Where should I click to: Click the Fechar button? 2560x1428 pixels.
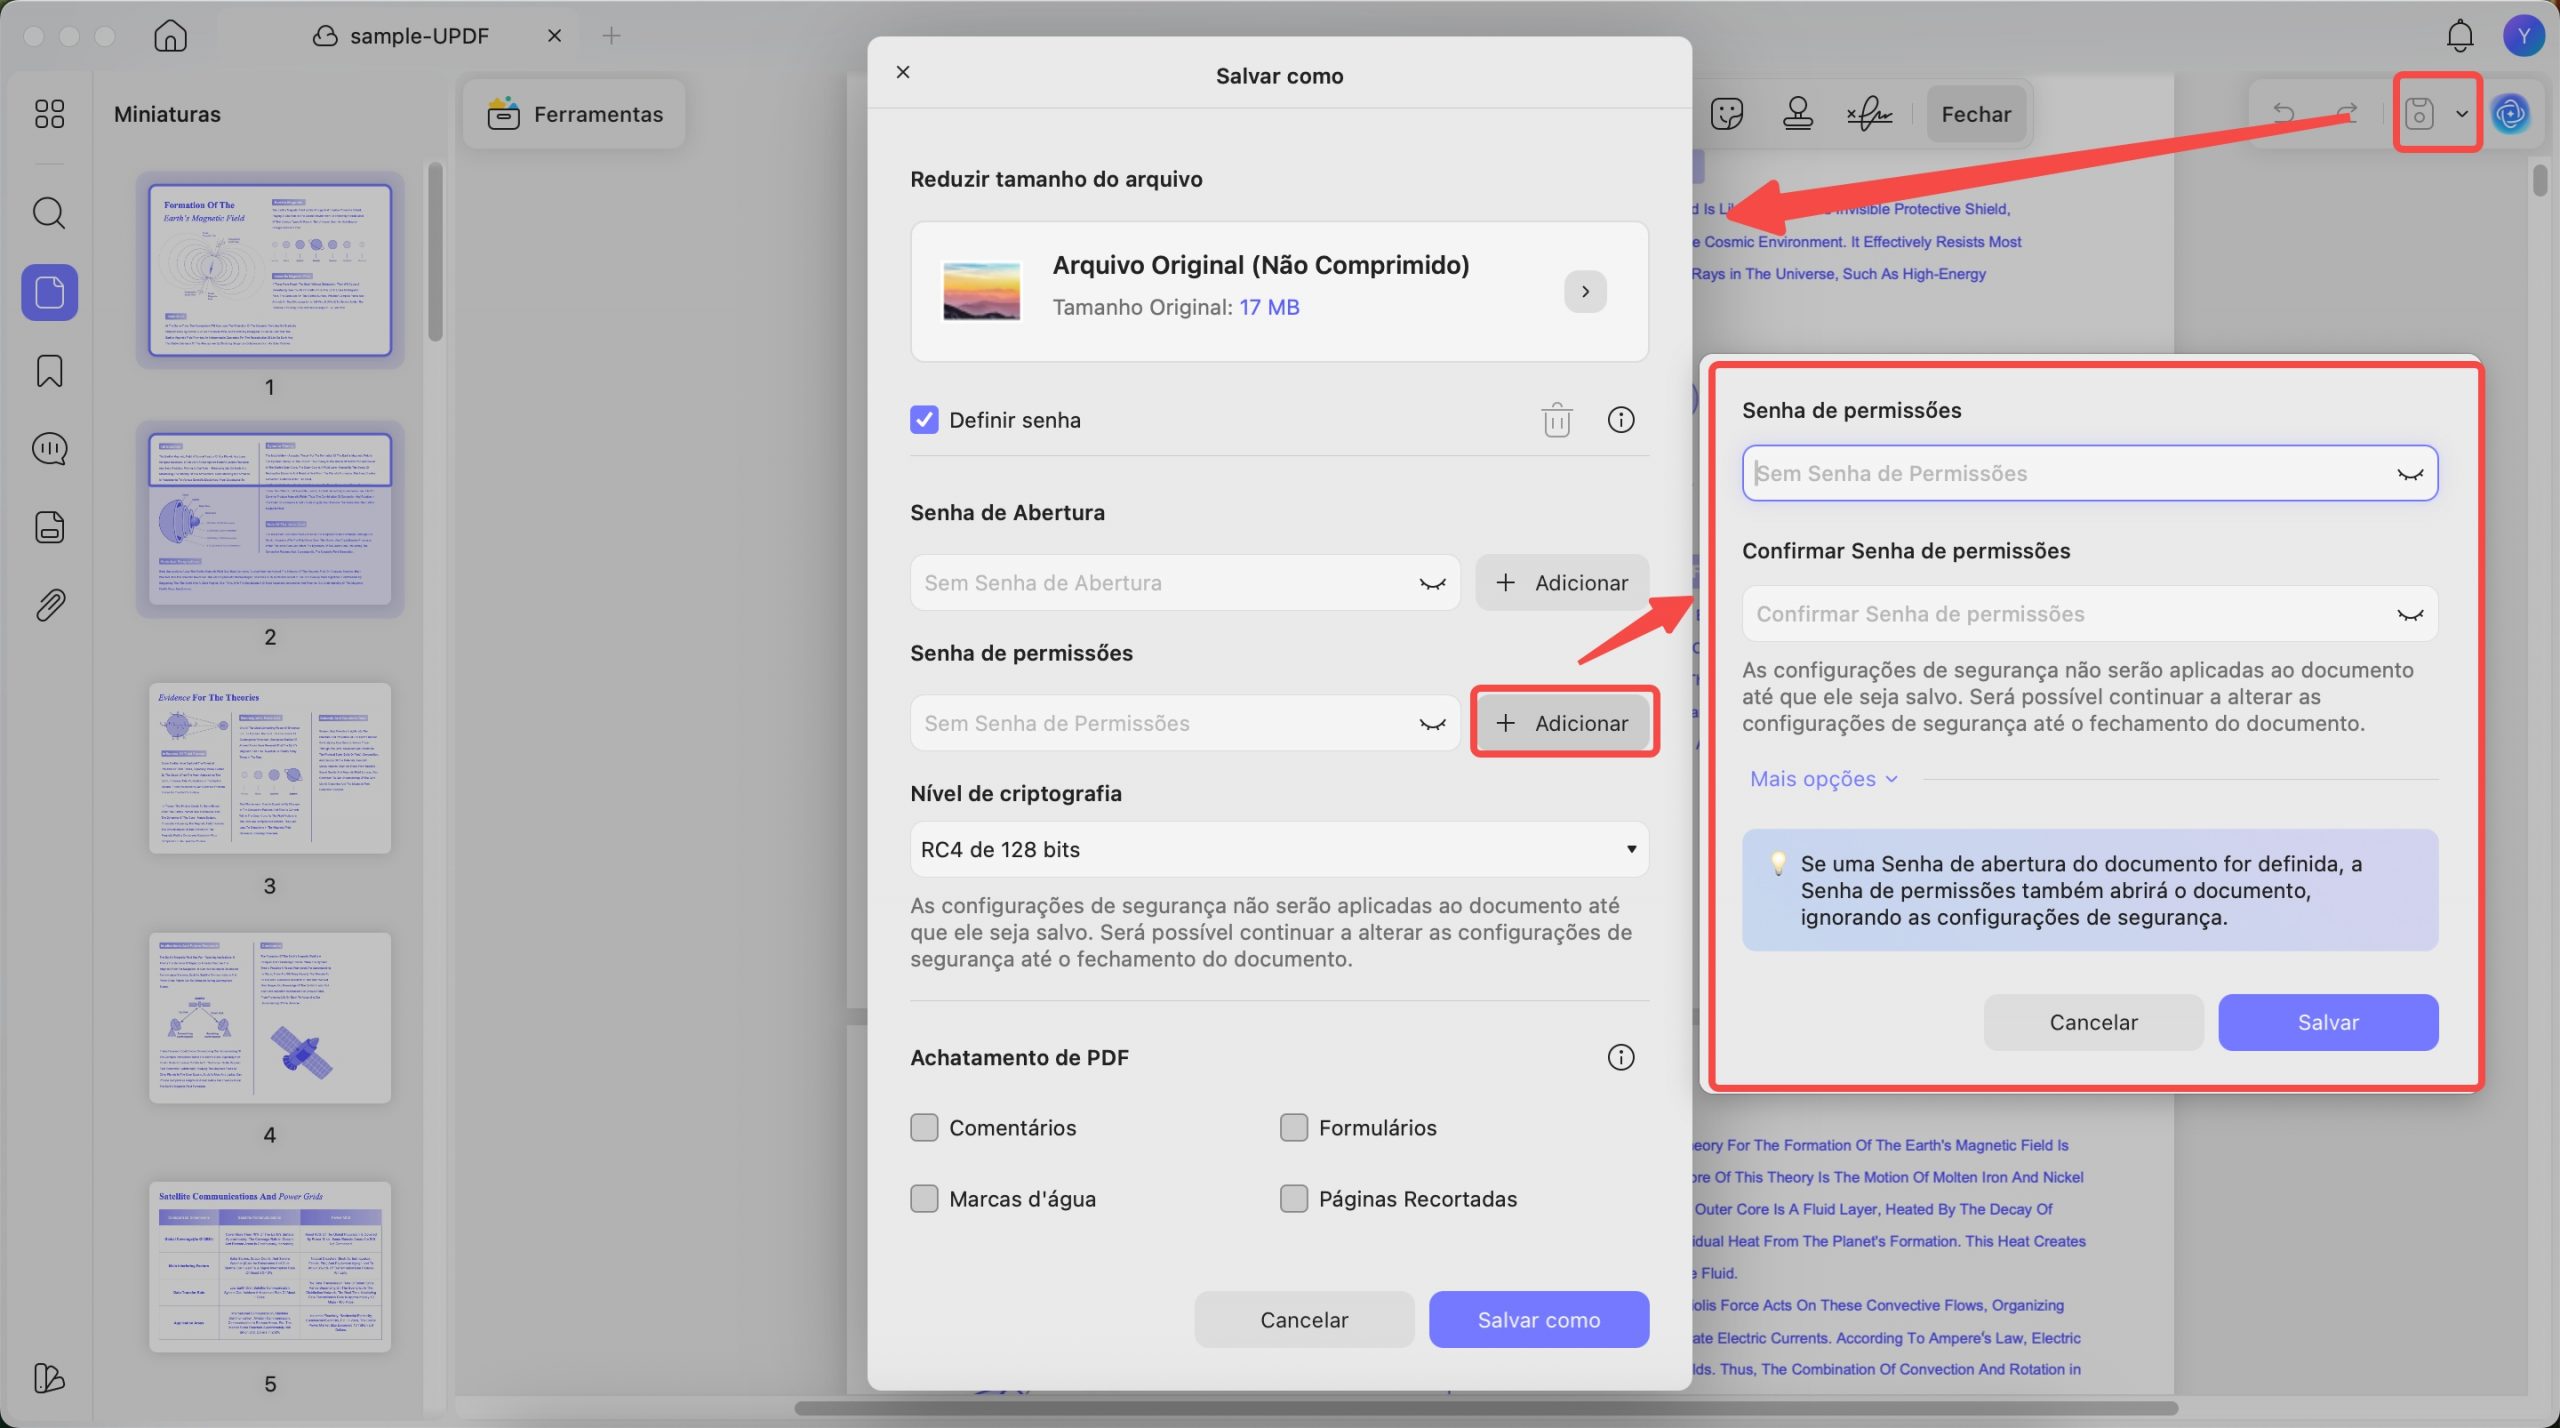tap(1976, 114)
